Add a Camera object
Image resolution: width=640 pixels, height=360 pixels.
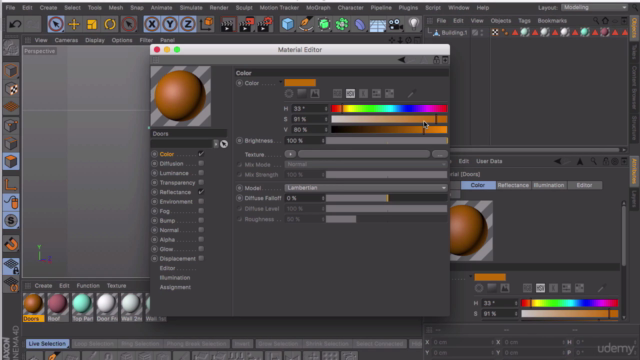[396, 24]
